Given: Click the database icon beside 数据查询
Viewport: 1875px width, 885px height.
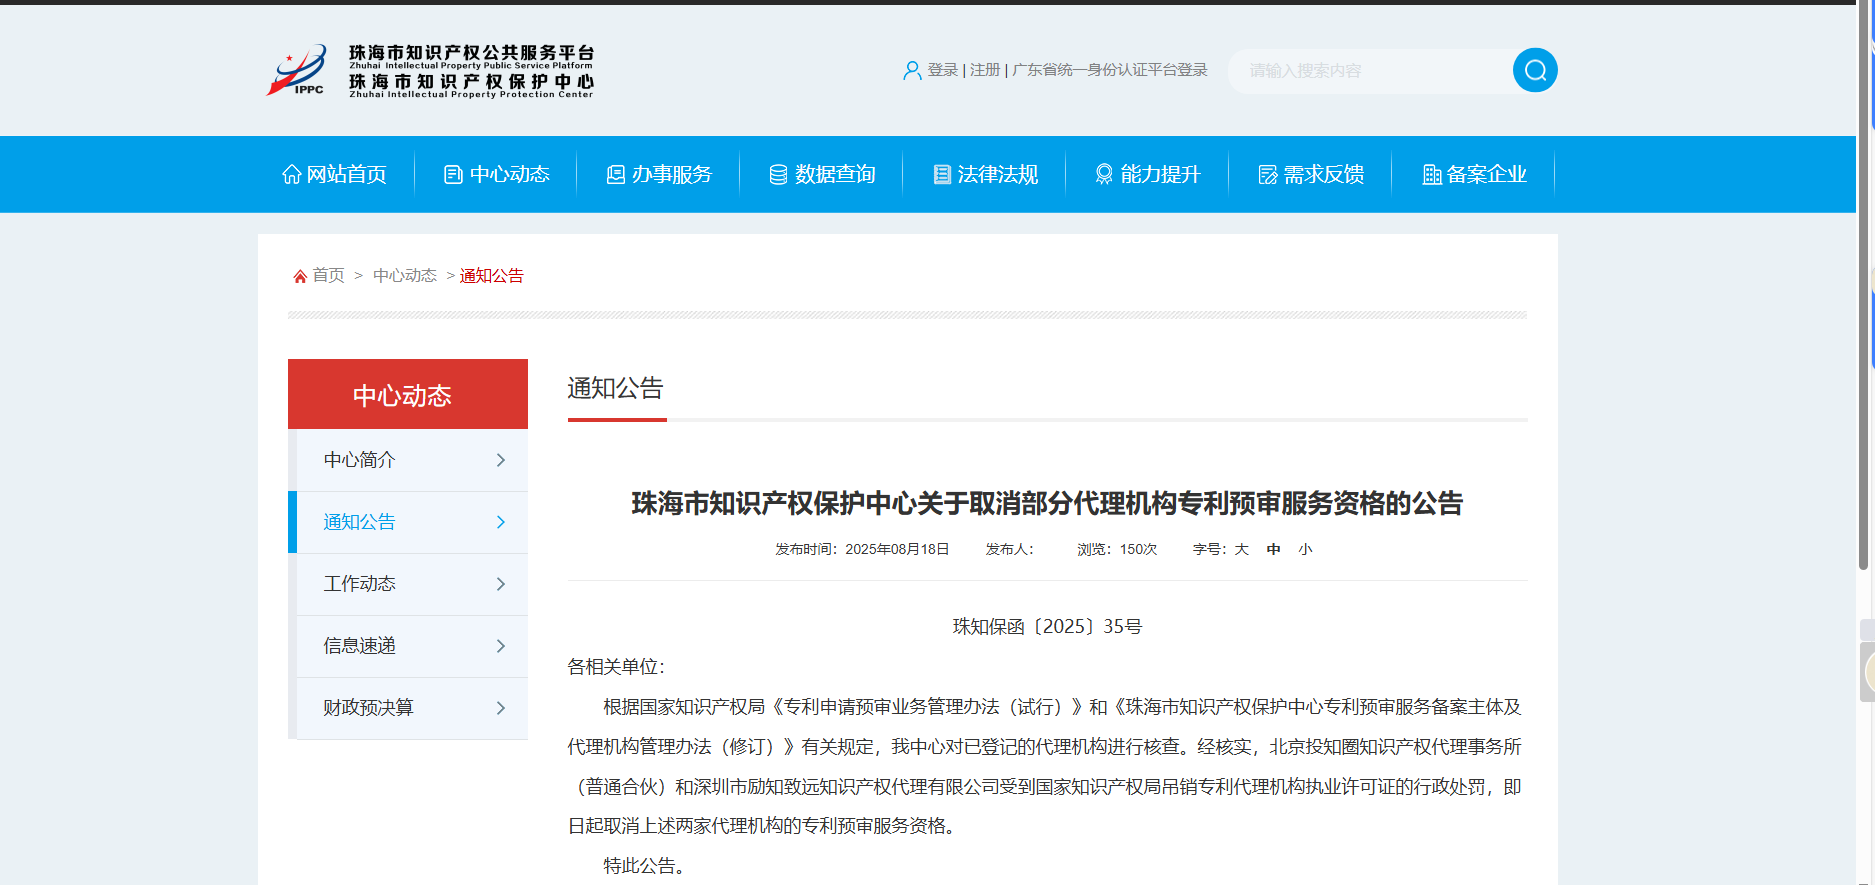Looking at the screenshot, I should point(778,174).
